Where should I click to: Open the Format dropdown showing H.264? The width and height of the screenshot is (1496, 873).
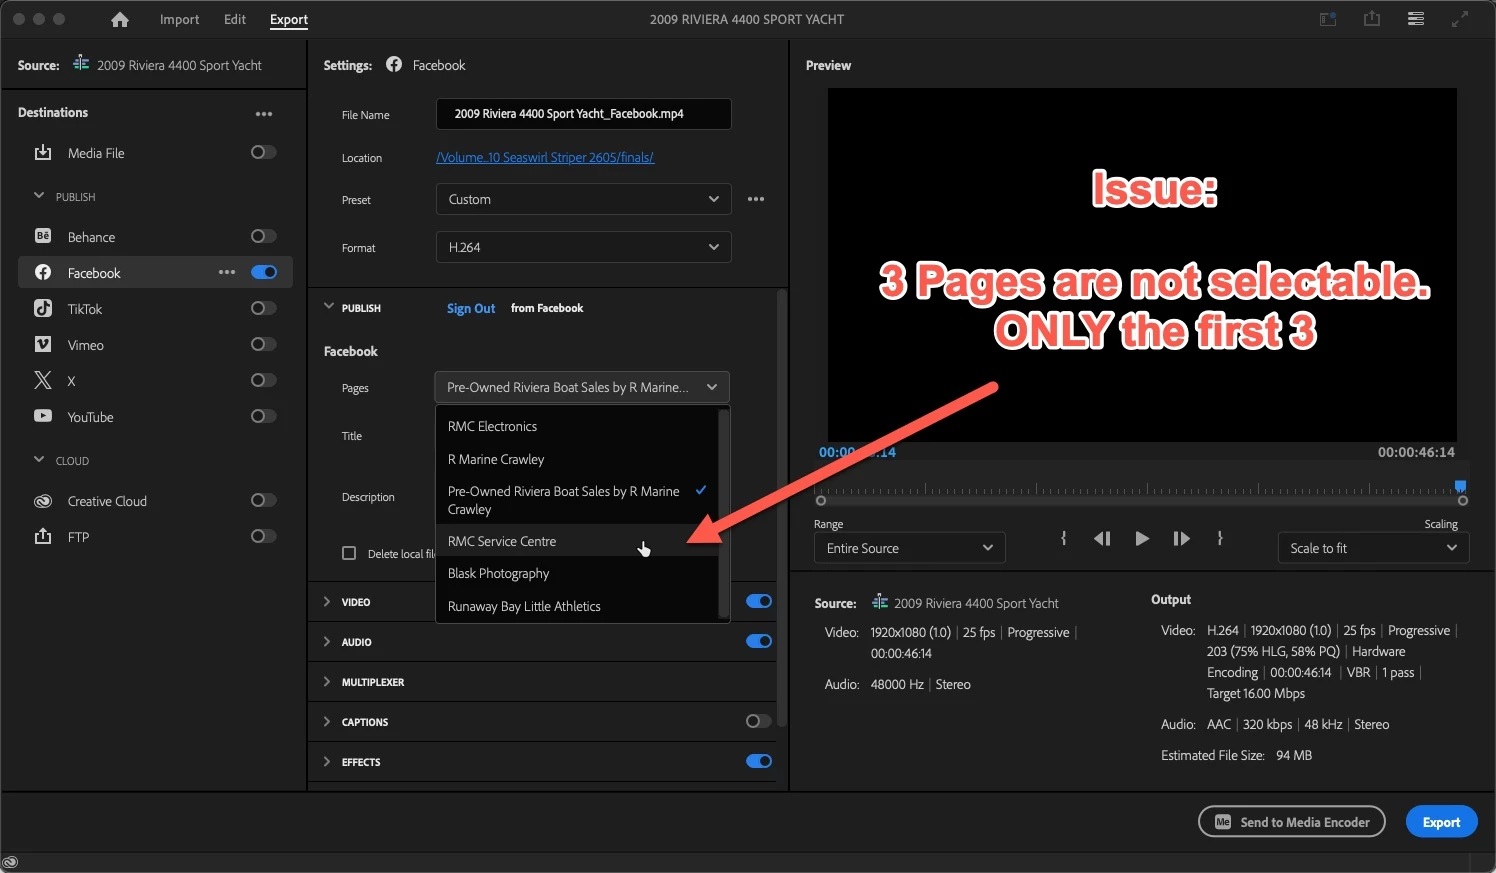(x=584, y=247)
